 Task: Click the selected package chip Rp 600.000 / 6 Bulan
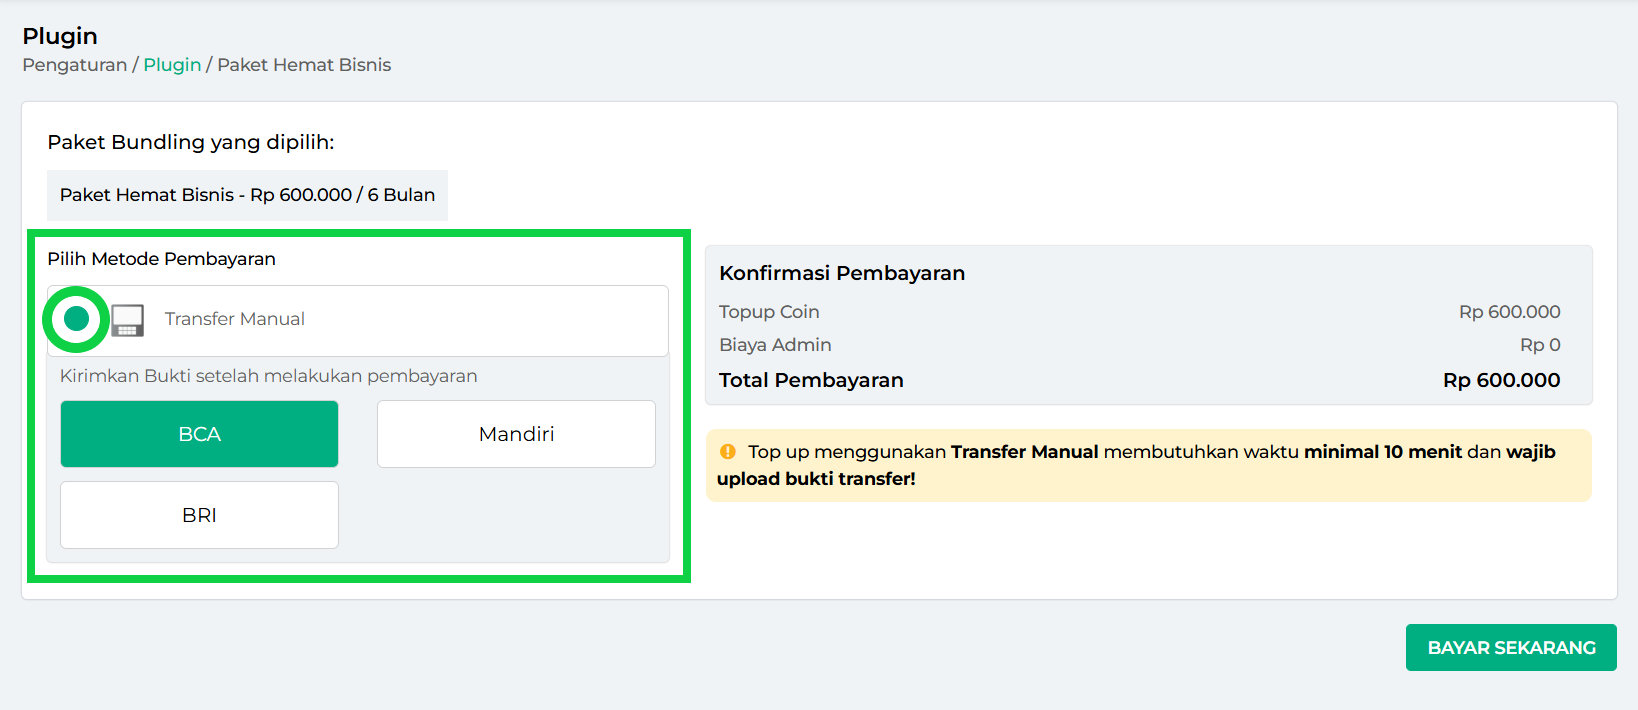(247, 195)
